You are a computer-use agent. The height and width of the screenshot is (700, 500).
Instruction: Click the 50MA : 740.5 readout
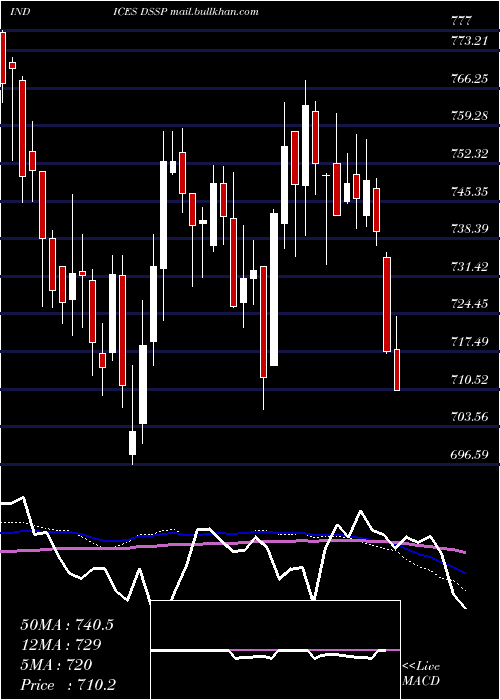[67, 625]
